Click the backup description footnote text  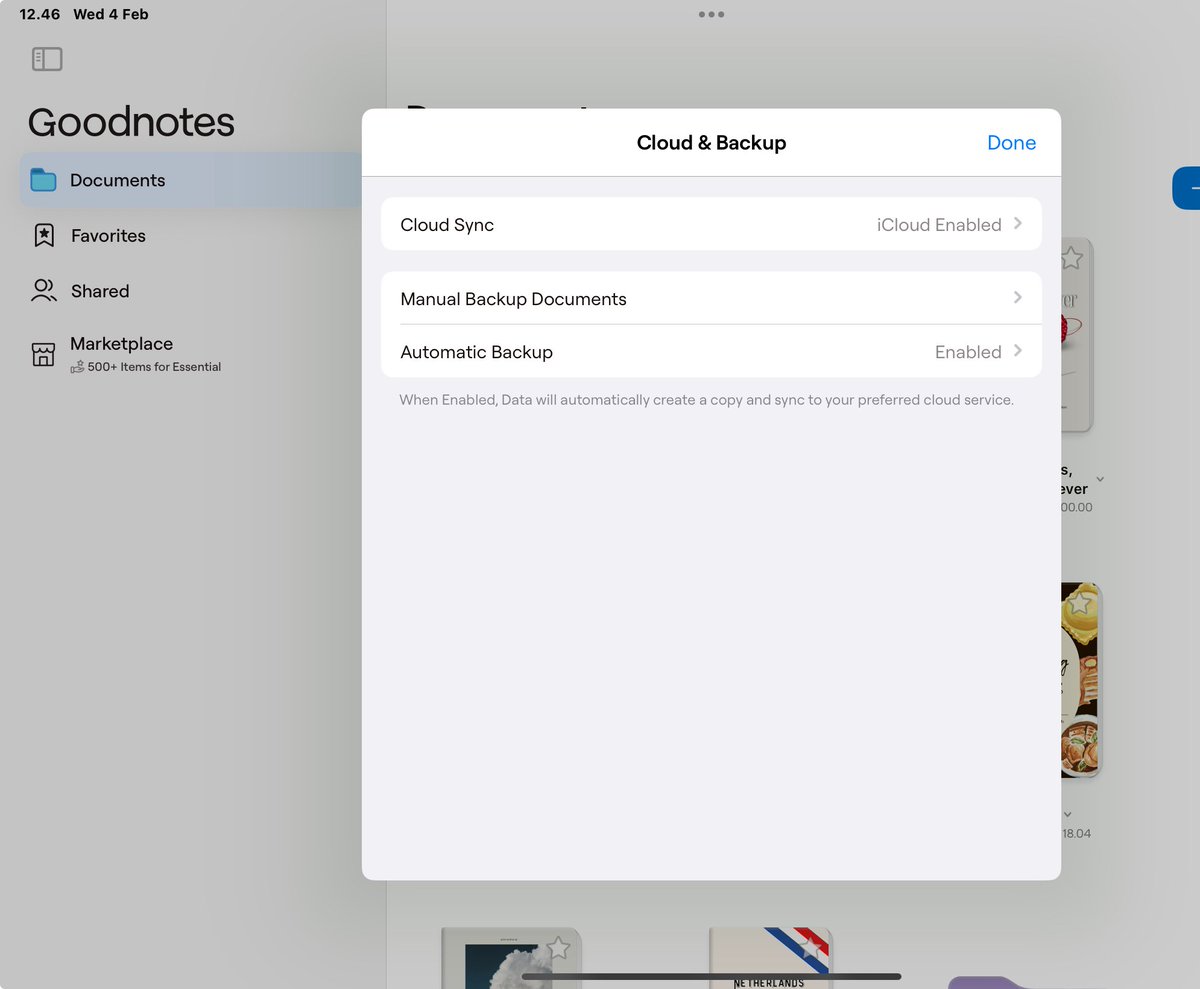[x=706, y=400]
